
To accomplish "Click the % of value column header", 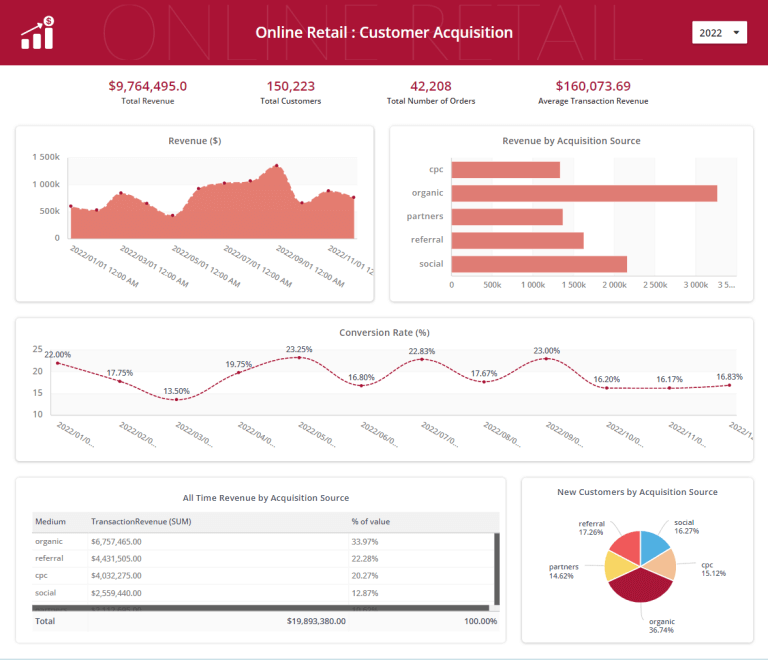I will [376, 522].
